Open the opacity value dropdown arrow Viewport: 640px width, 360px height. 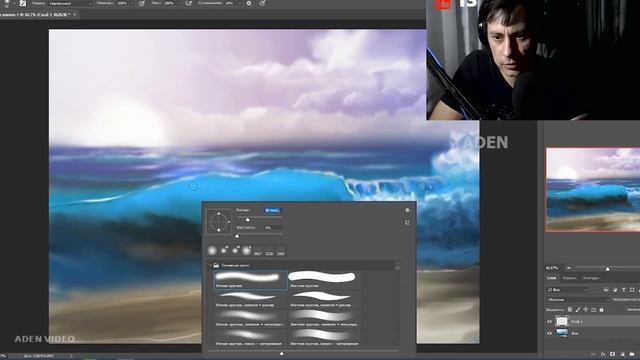[133, 3]
